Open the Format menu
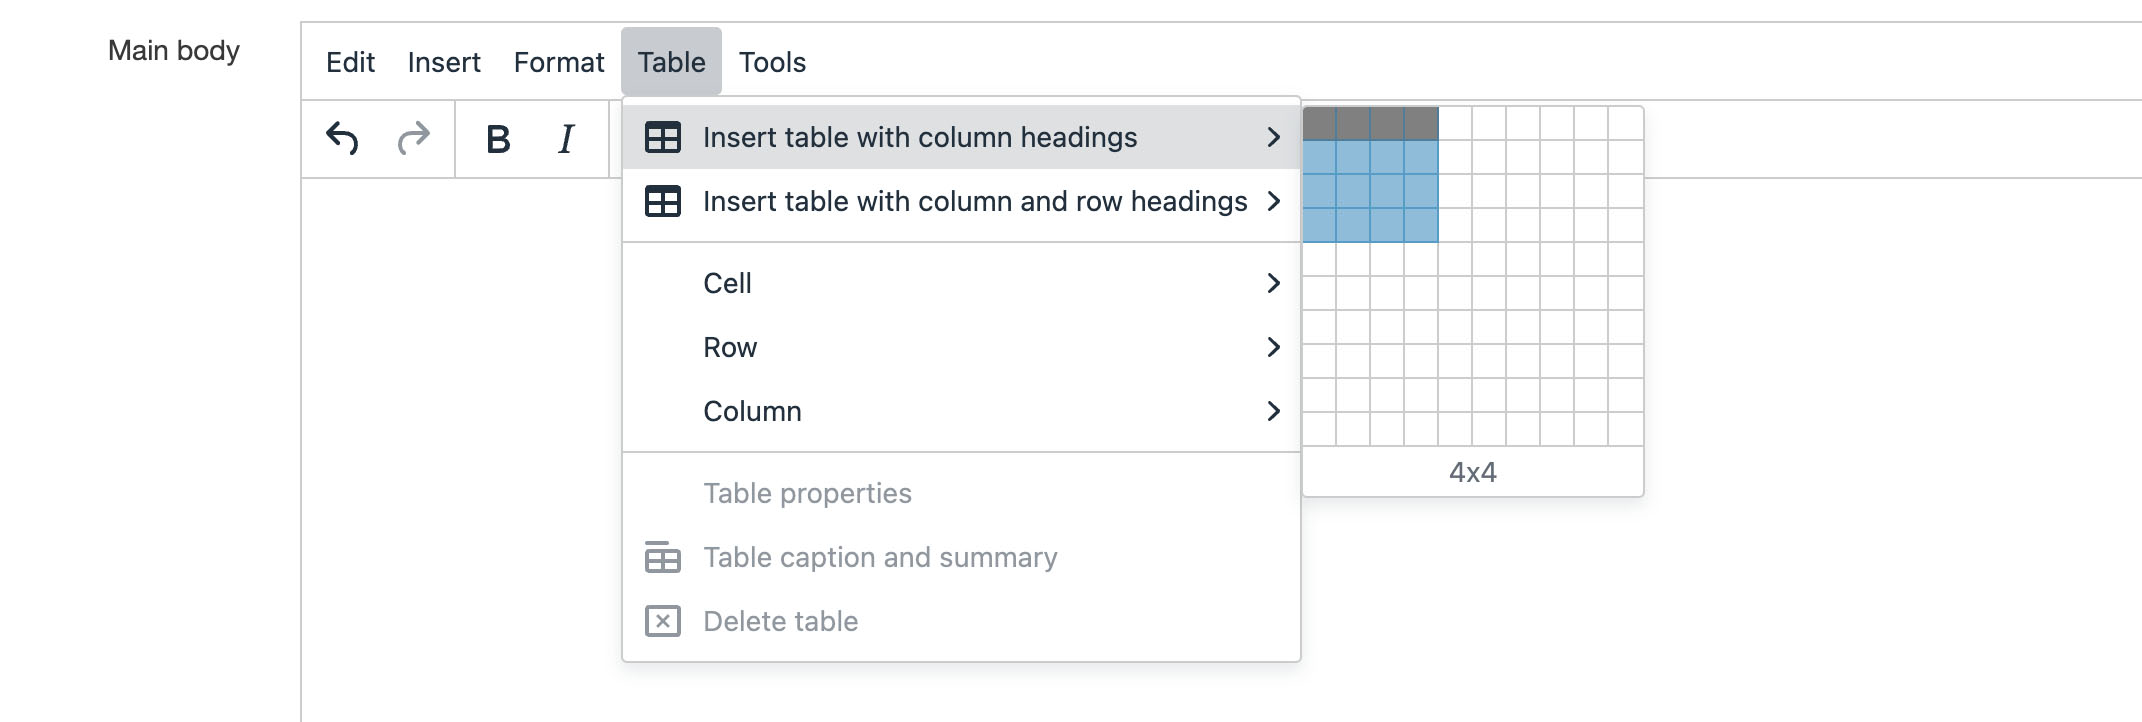Viewport: 2142px width, 722px height. (559, 62)
